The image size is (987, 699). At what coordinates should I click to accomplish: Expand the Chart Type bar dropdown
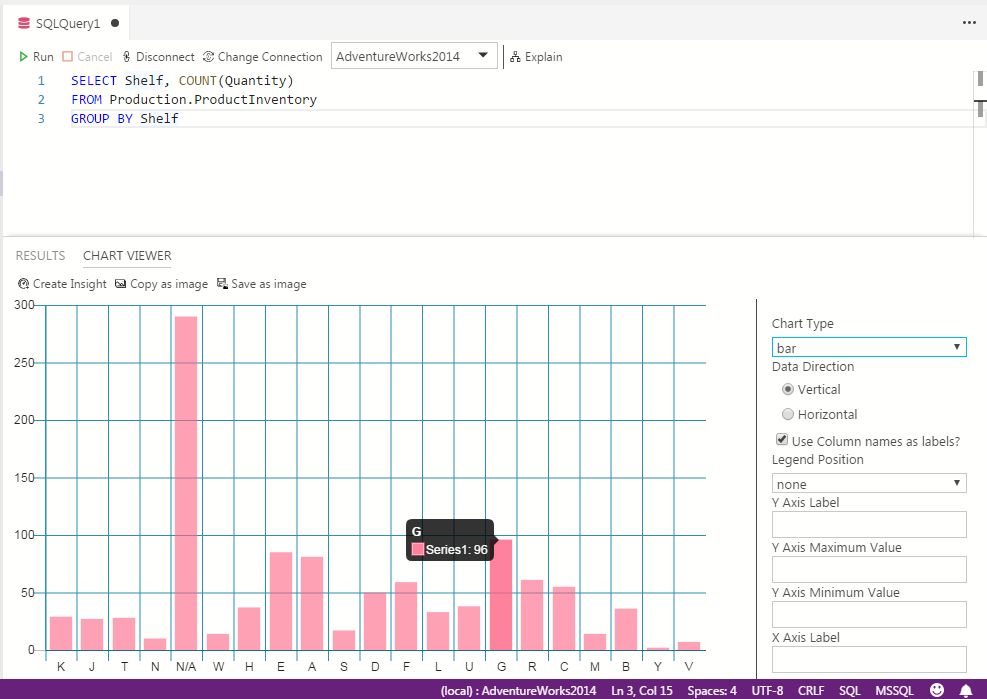[869, 348]
